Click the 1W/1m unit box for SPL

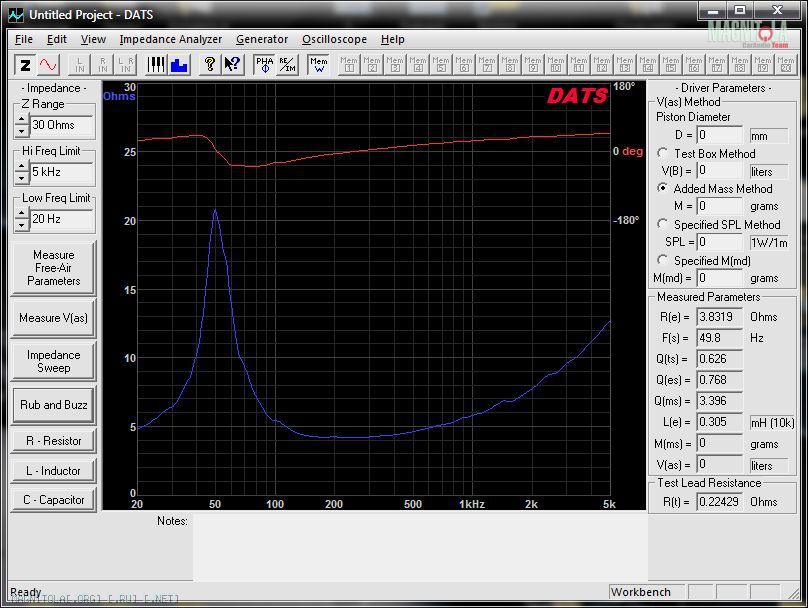(x=768, y=243)
